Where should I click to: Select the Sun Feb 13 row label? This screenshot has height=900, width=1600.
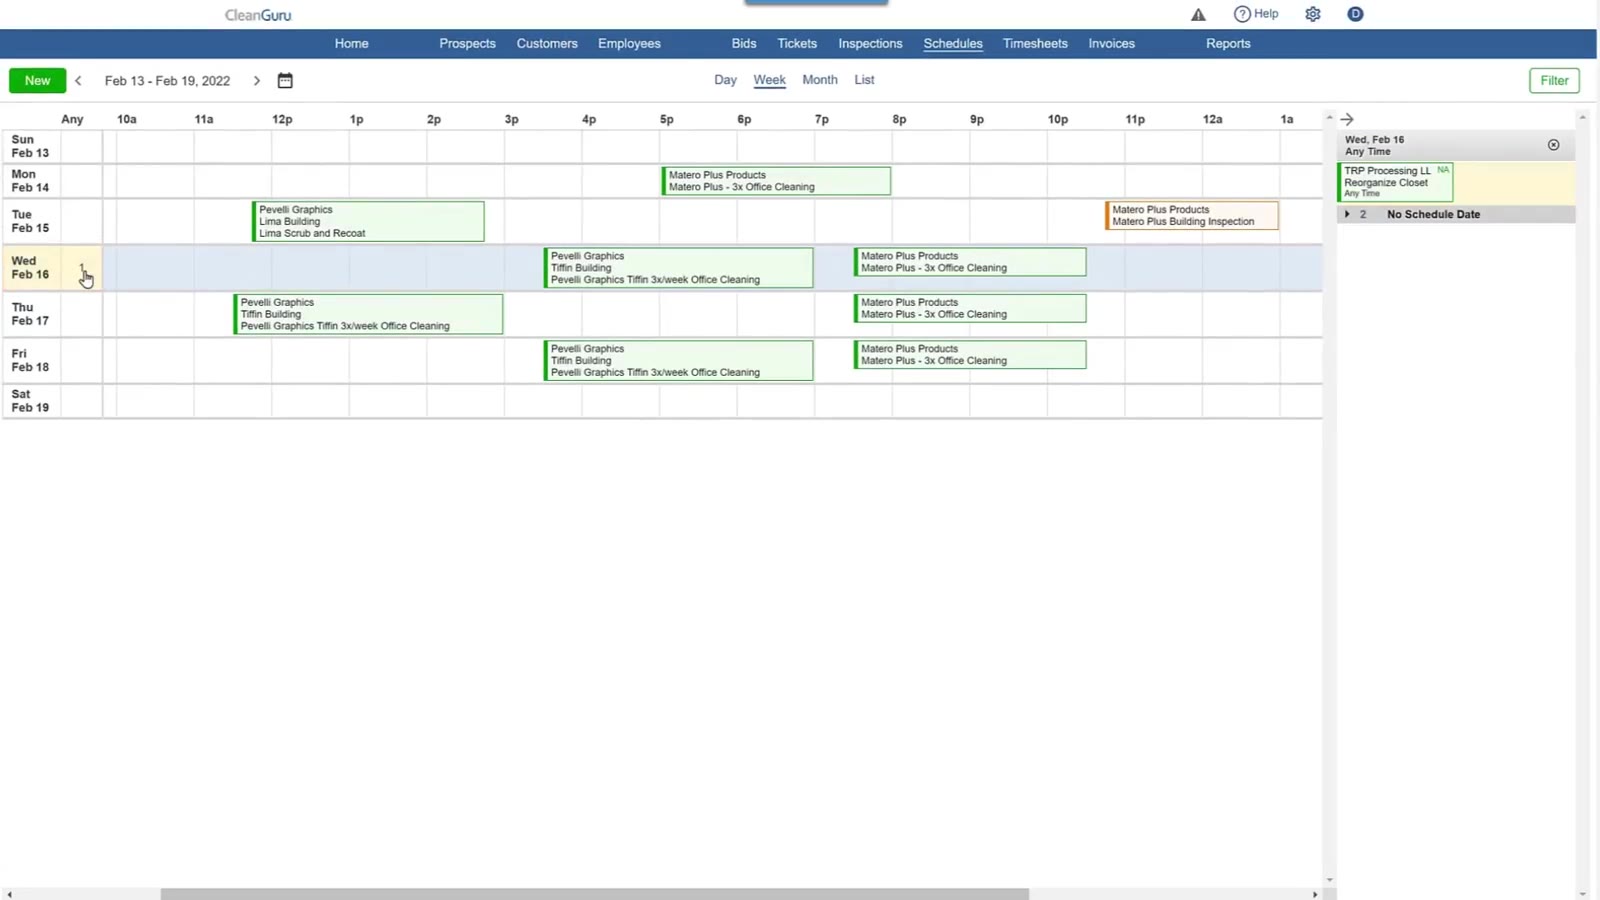pyautogui.click(x=30, y=146)
